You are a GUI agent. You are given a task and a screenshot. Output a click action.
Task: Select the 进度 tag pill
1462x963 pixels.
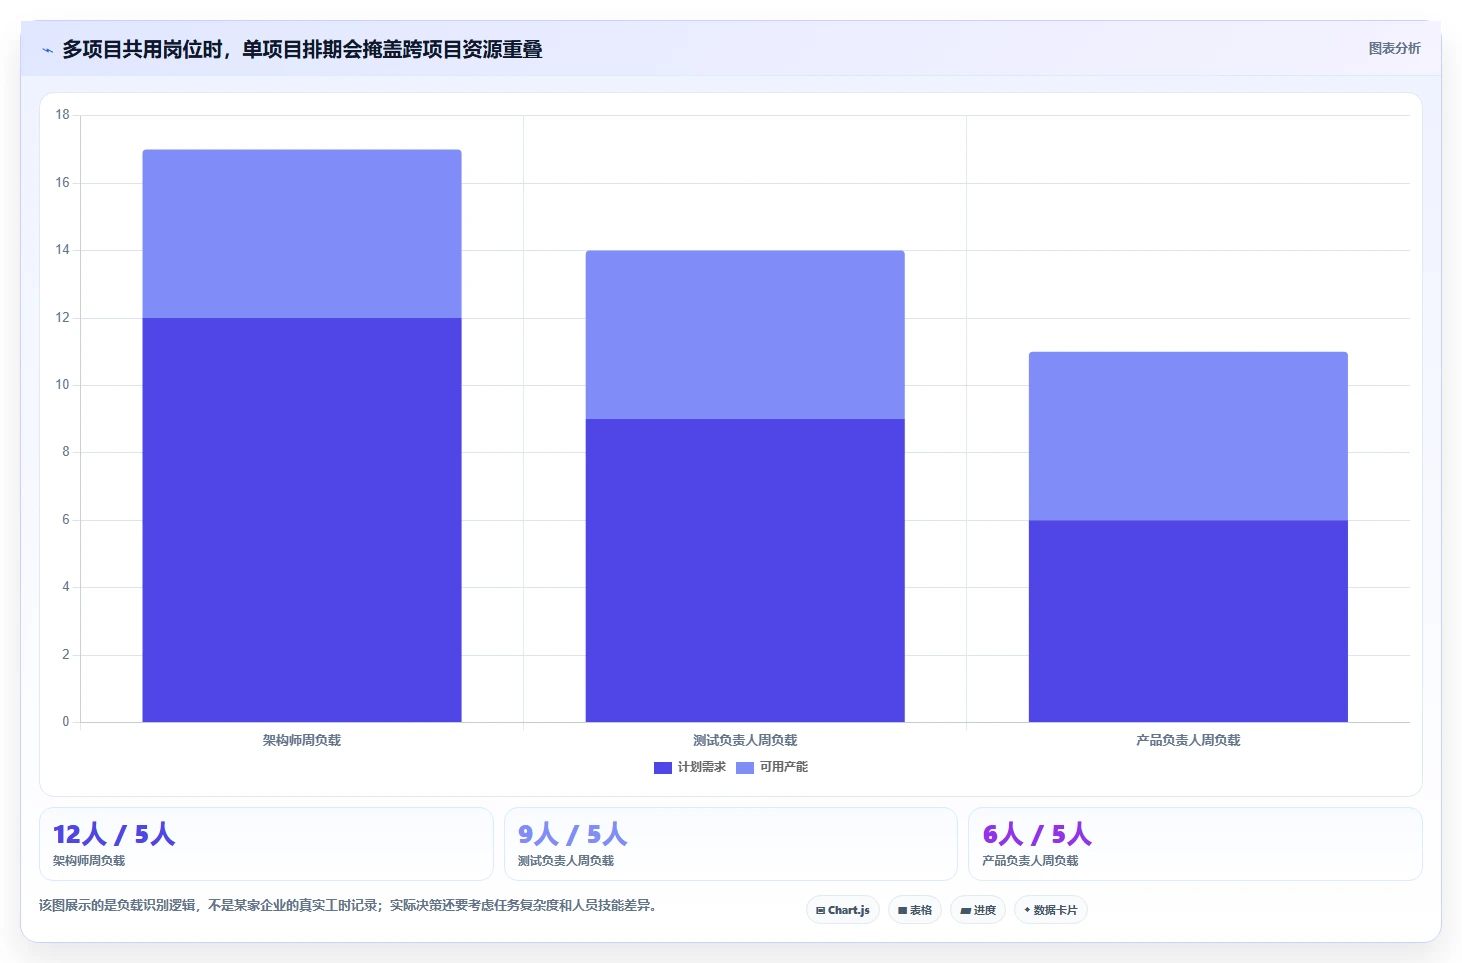[978, 910]
